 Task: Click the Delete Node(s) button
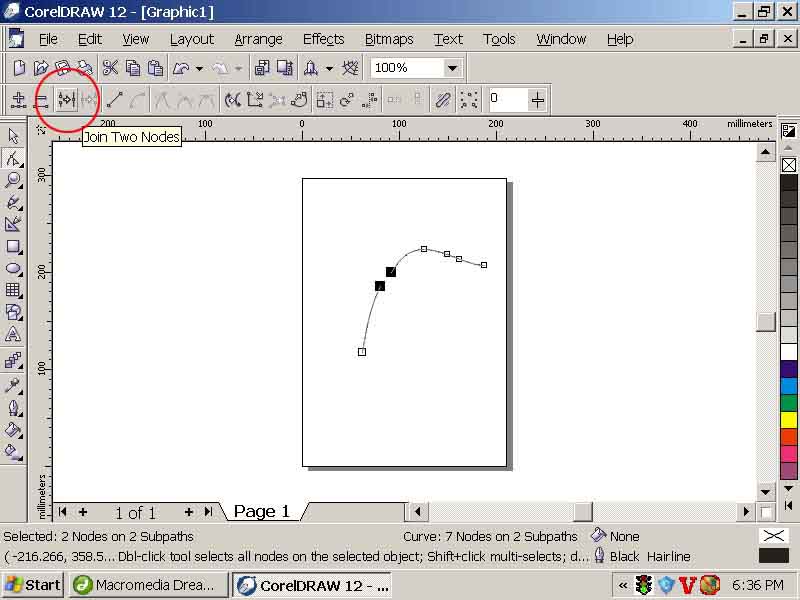[41, 99]
